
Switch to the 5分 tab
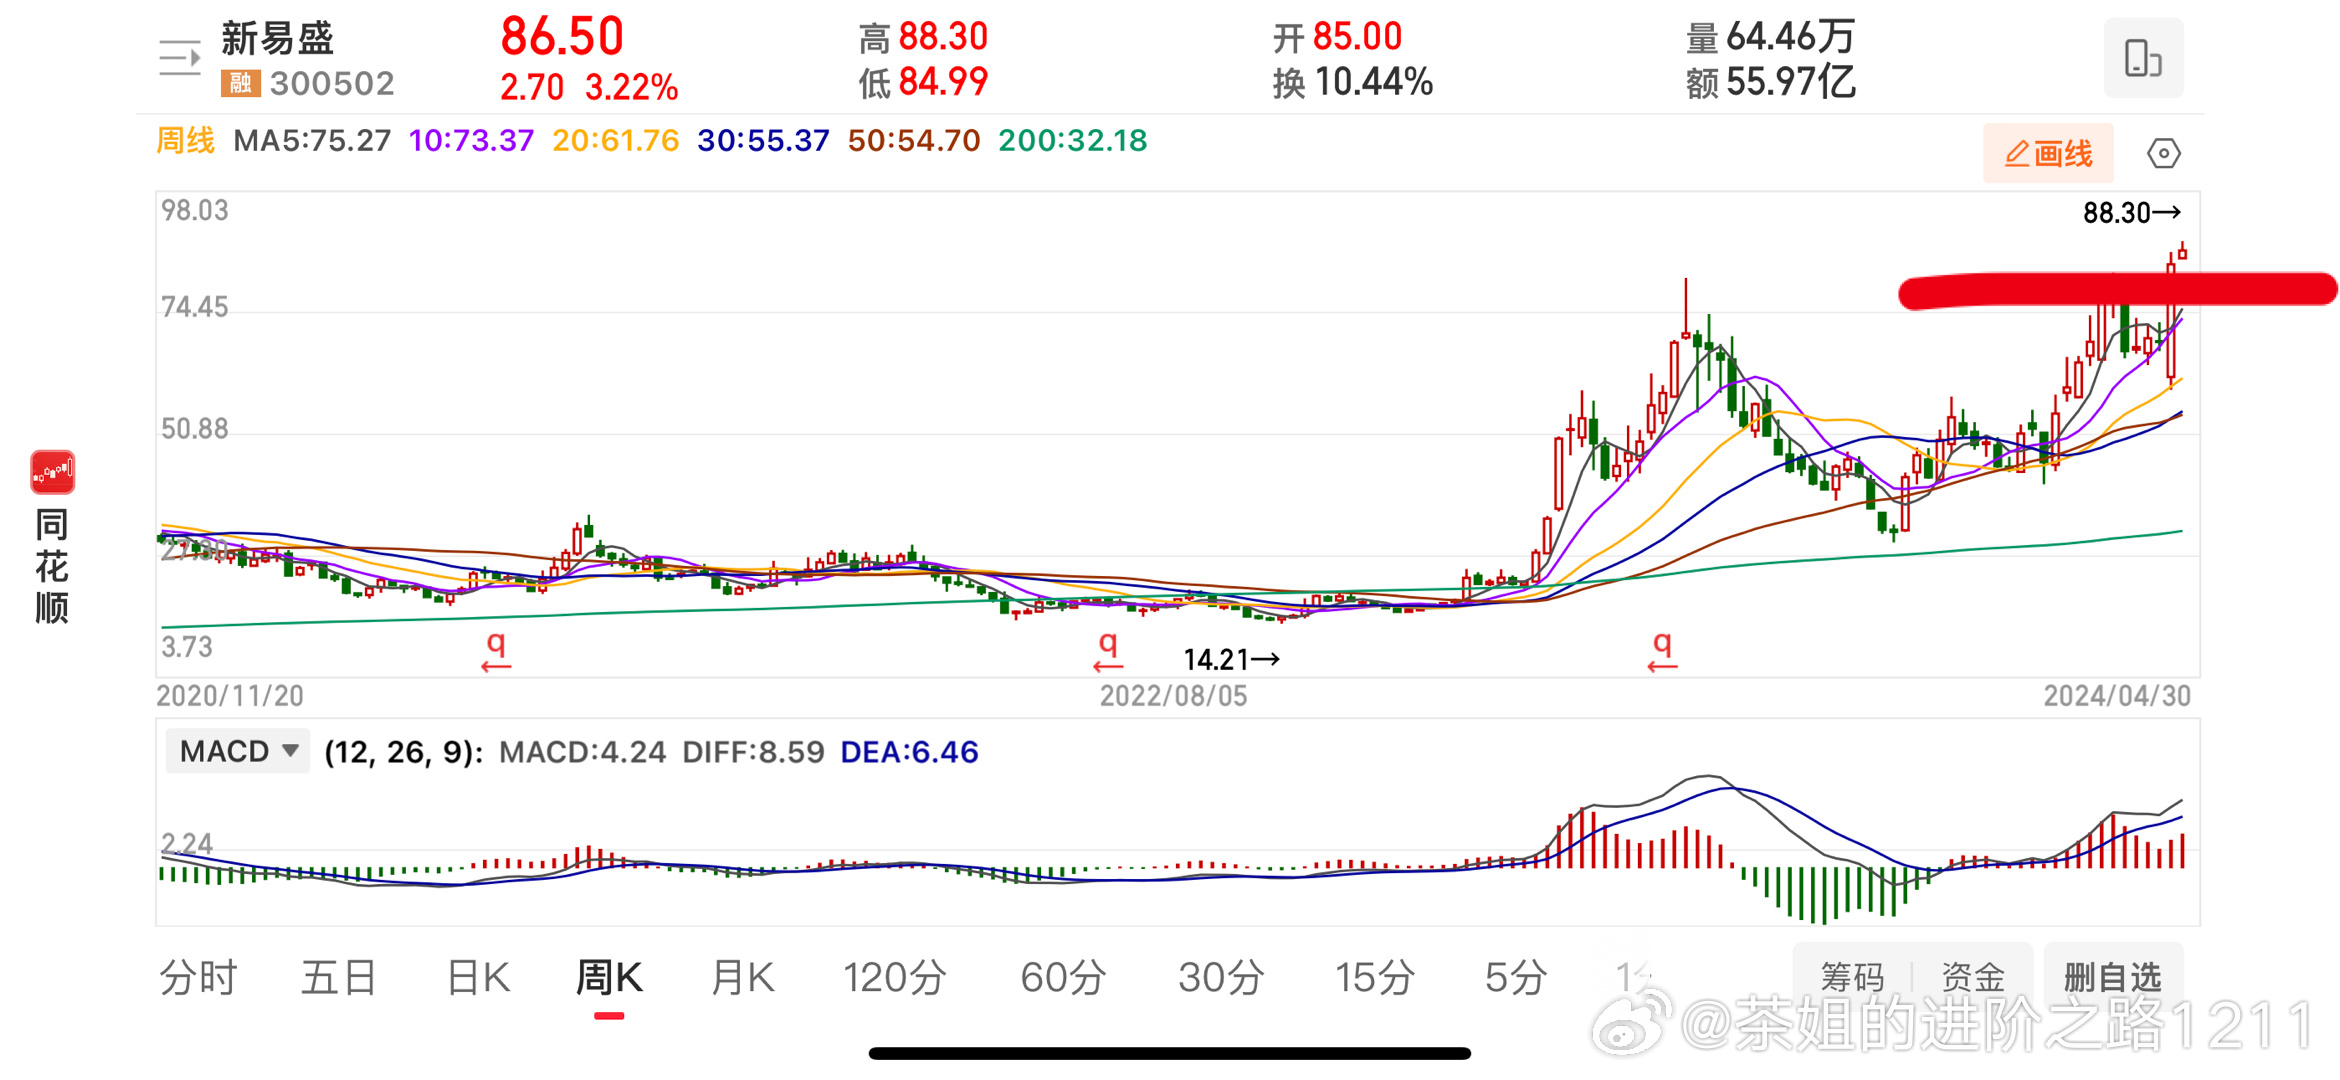[x=1515, y=977]
